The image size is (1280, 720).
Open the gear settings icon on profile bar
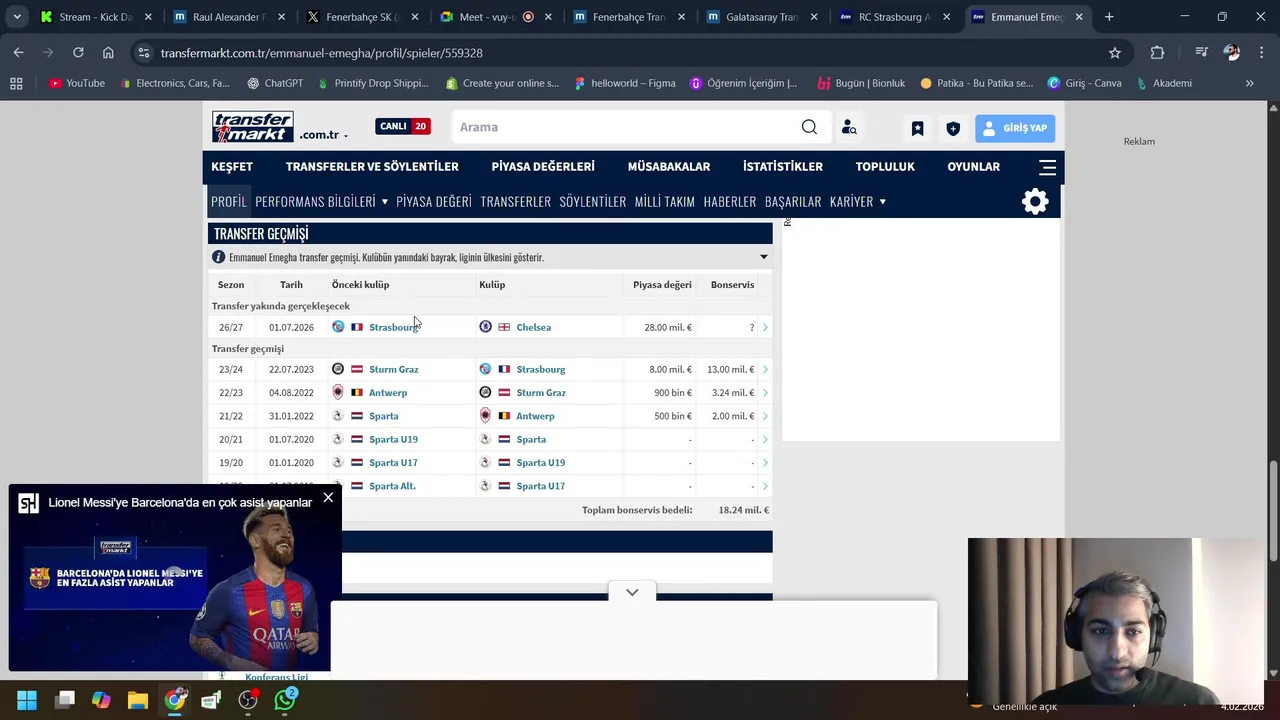pyautogui.click(x=1035, y=201)
